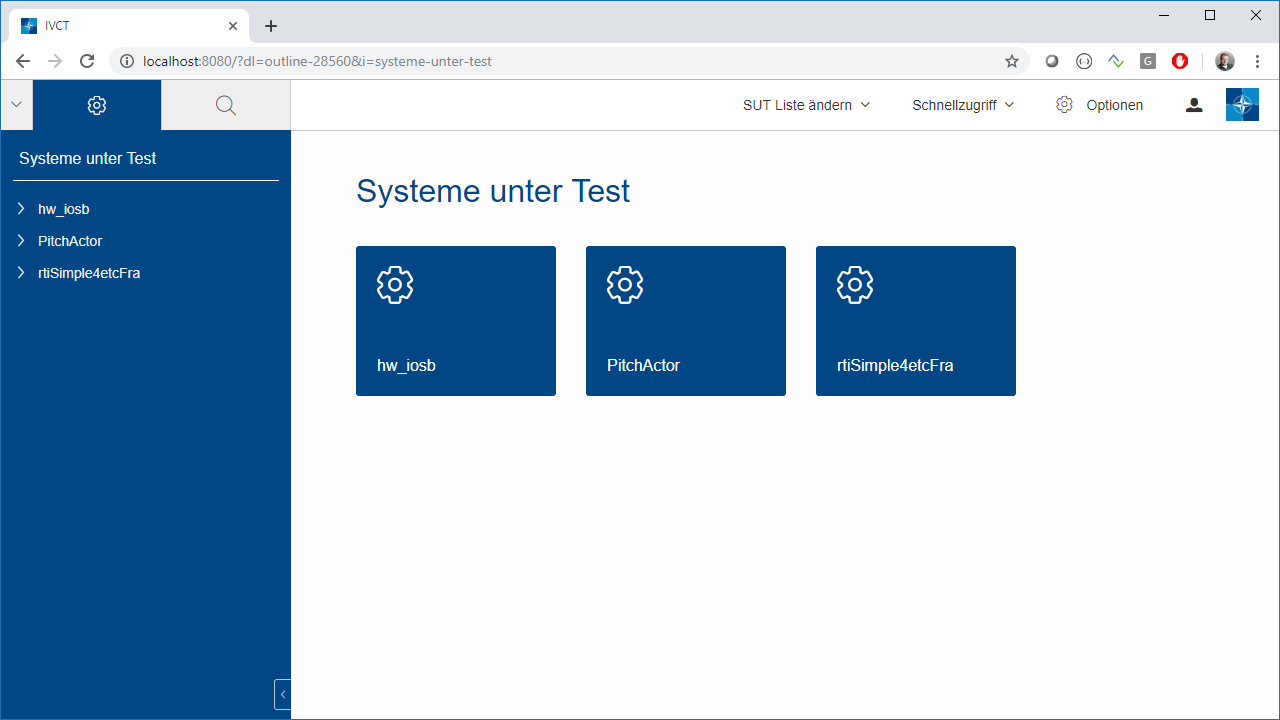Open the gear settings tab in sidebar
This screenshot has width=1280, height=720.
[97, 105]
